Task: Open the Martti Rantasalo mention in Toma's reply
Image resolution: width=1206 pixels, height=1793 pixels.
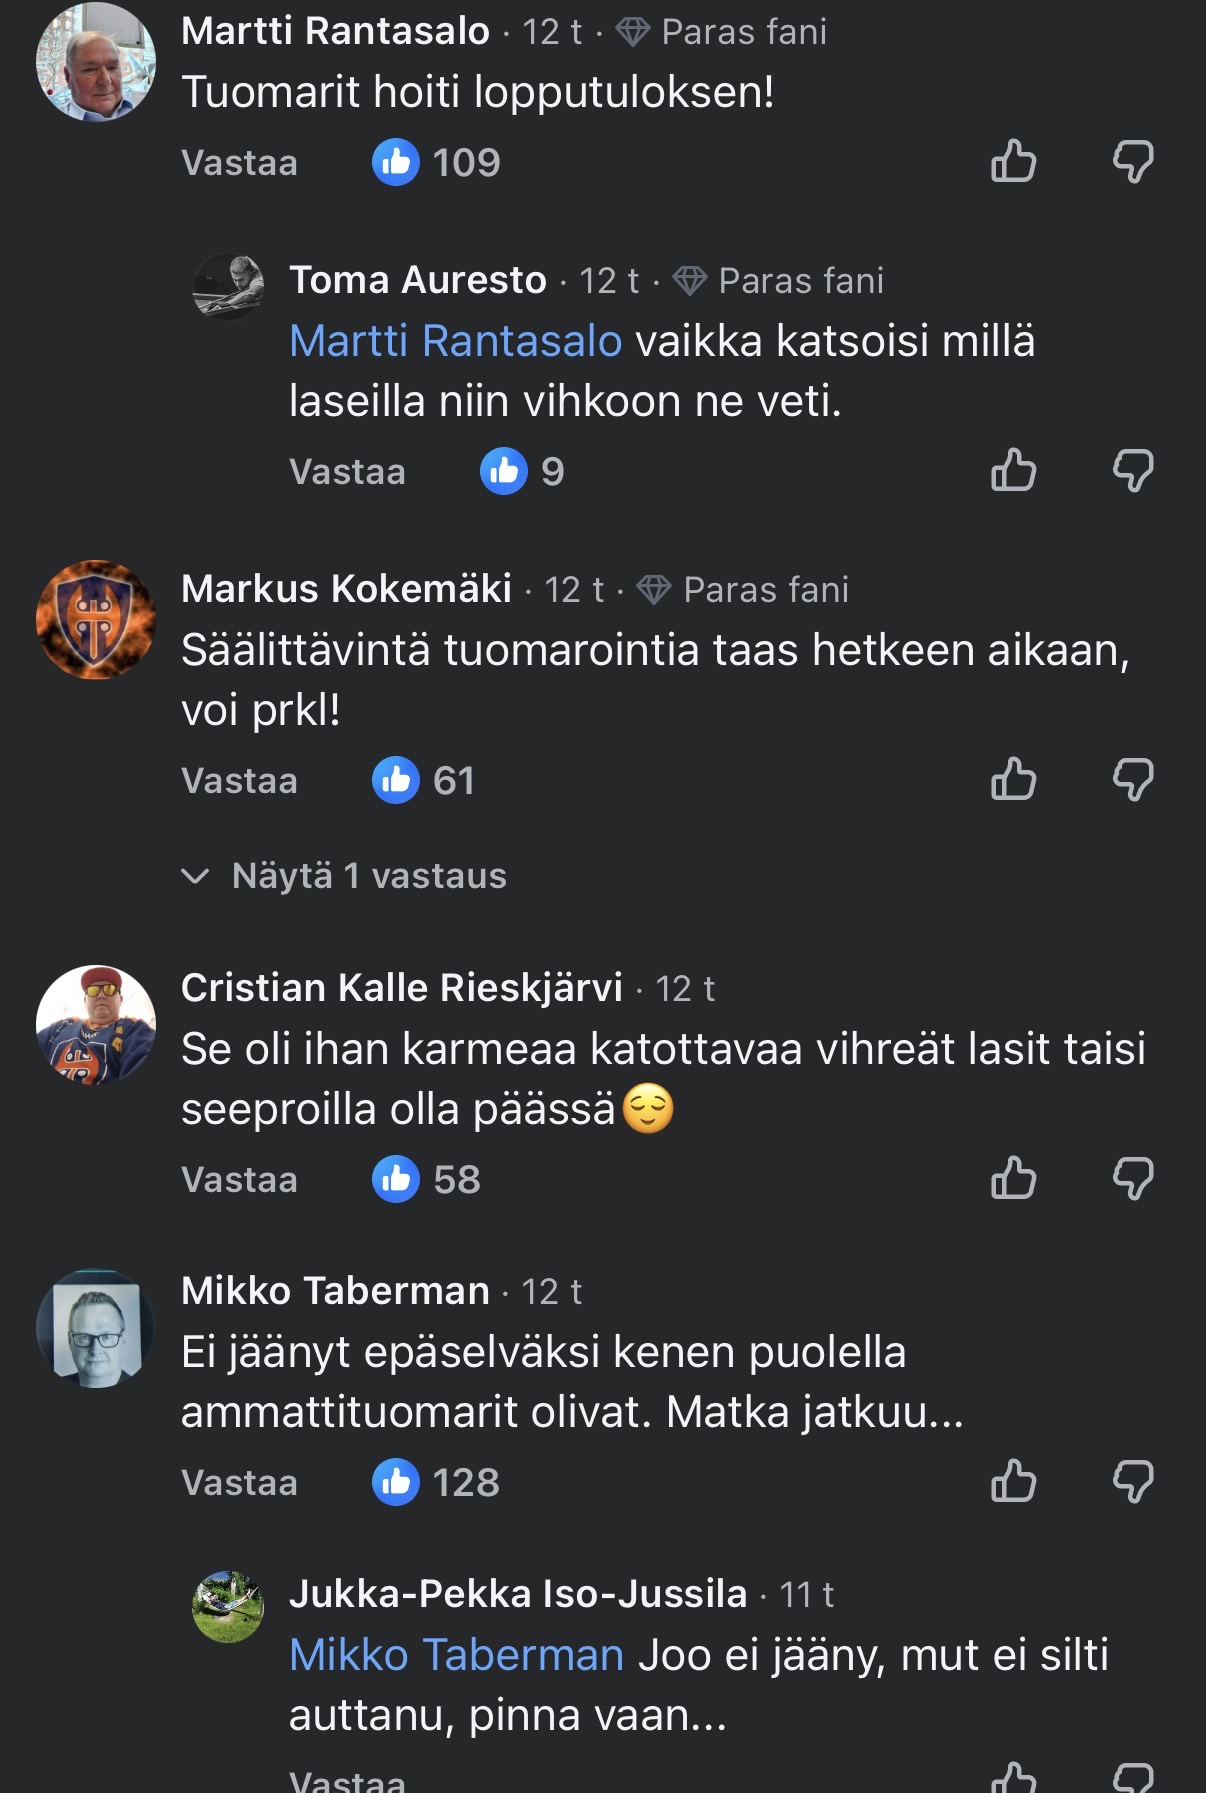Action: tap(455, 341)
